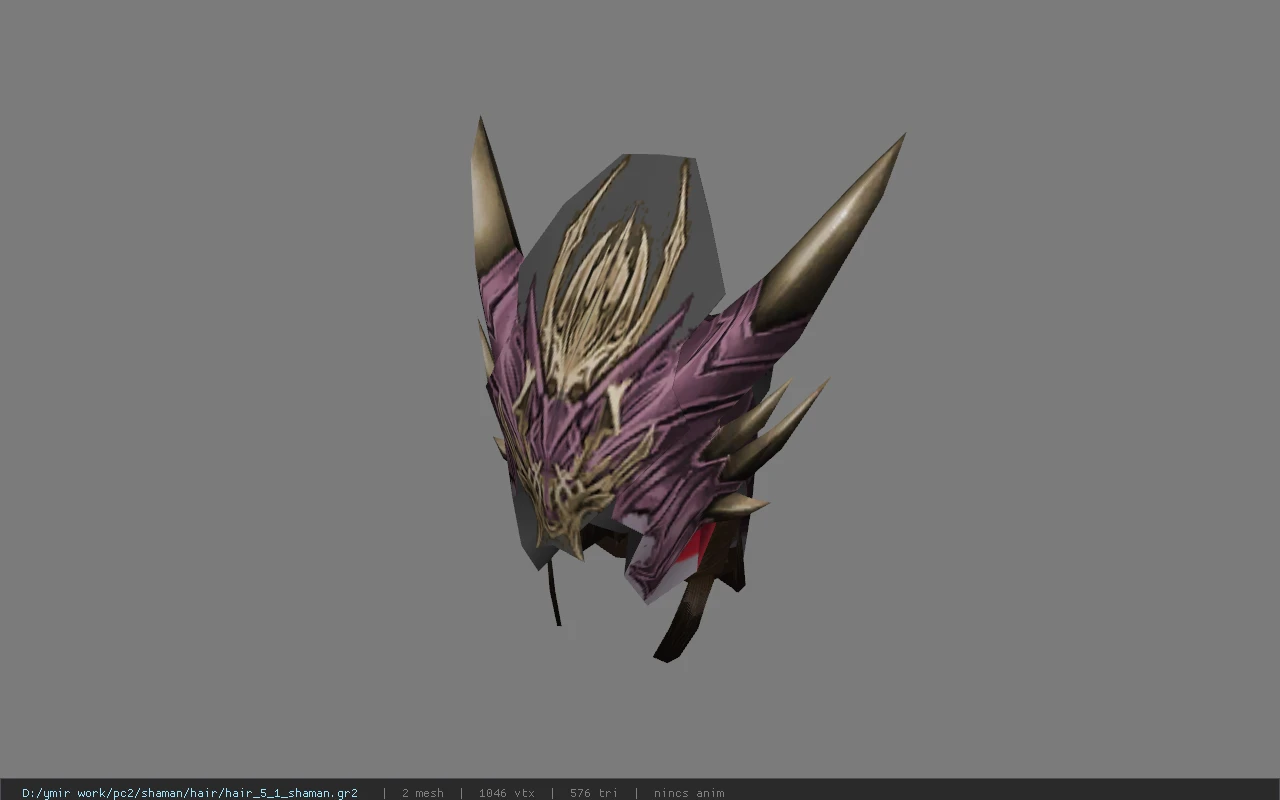Click the 'nincs anim' status entry
Screen dimensions: 1280x800
[689, 793]
